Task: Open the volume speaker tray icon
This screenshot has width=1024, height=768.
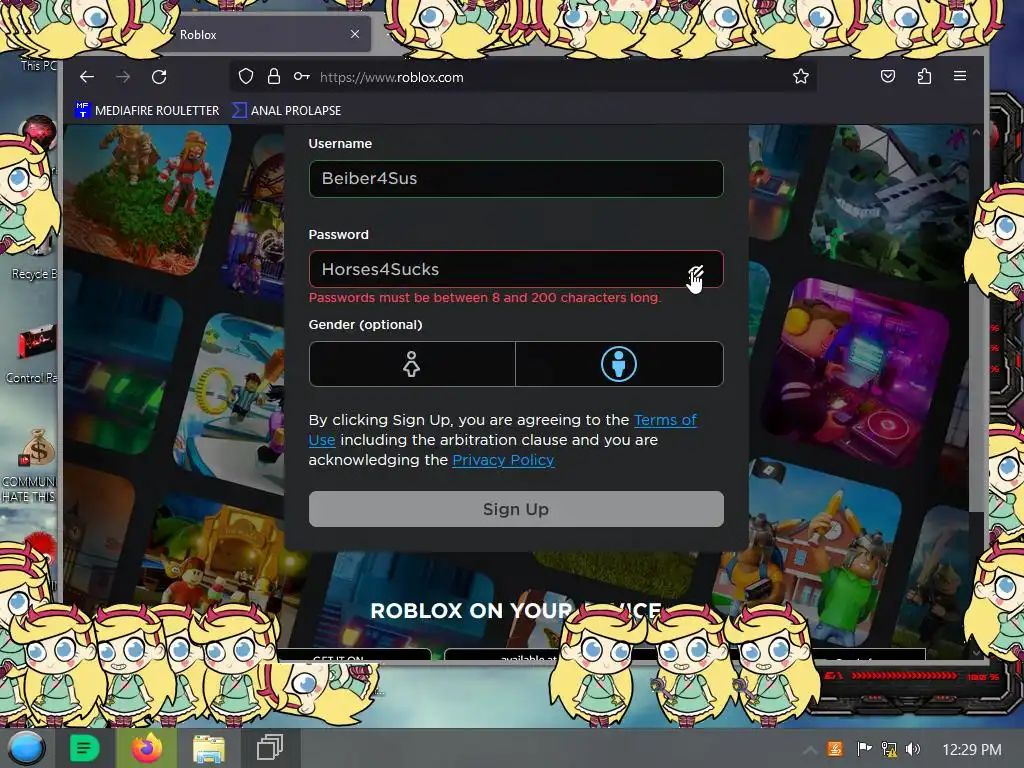Action: [x=913, y=749]
